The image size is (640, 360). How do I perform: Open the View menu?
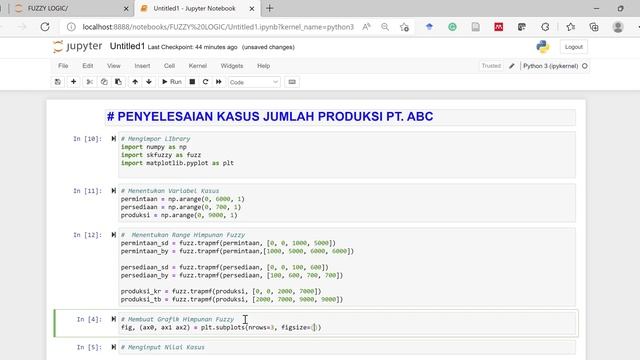(114, 66)
